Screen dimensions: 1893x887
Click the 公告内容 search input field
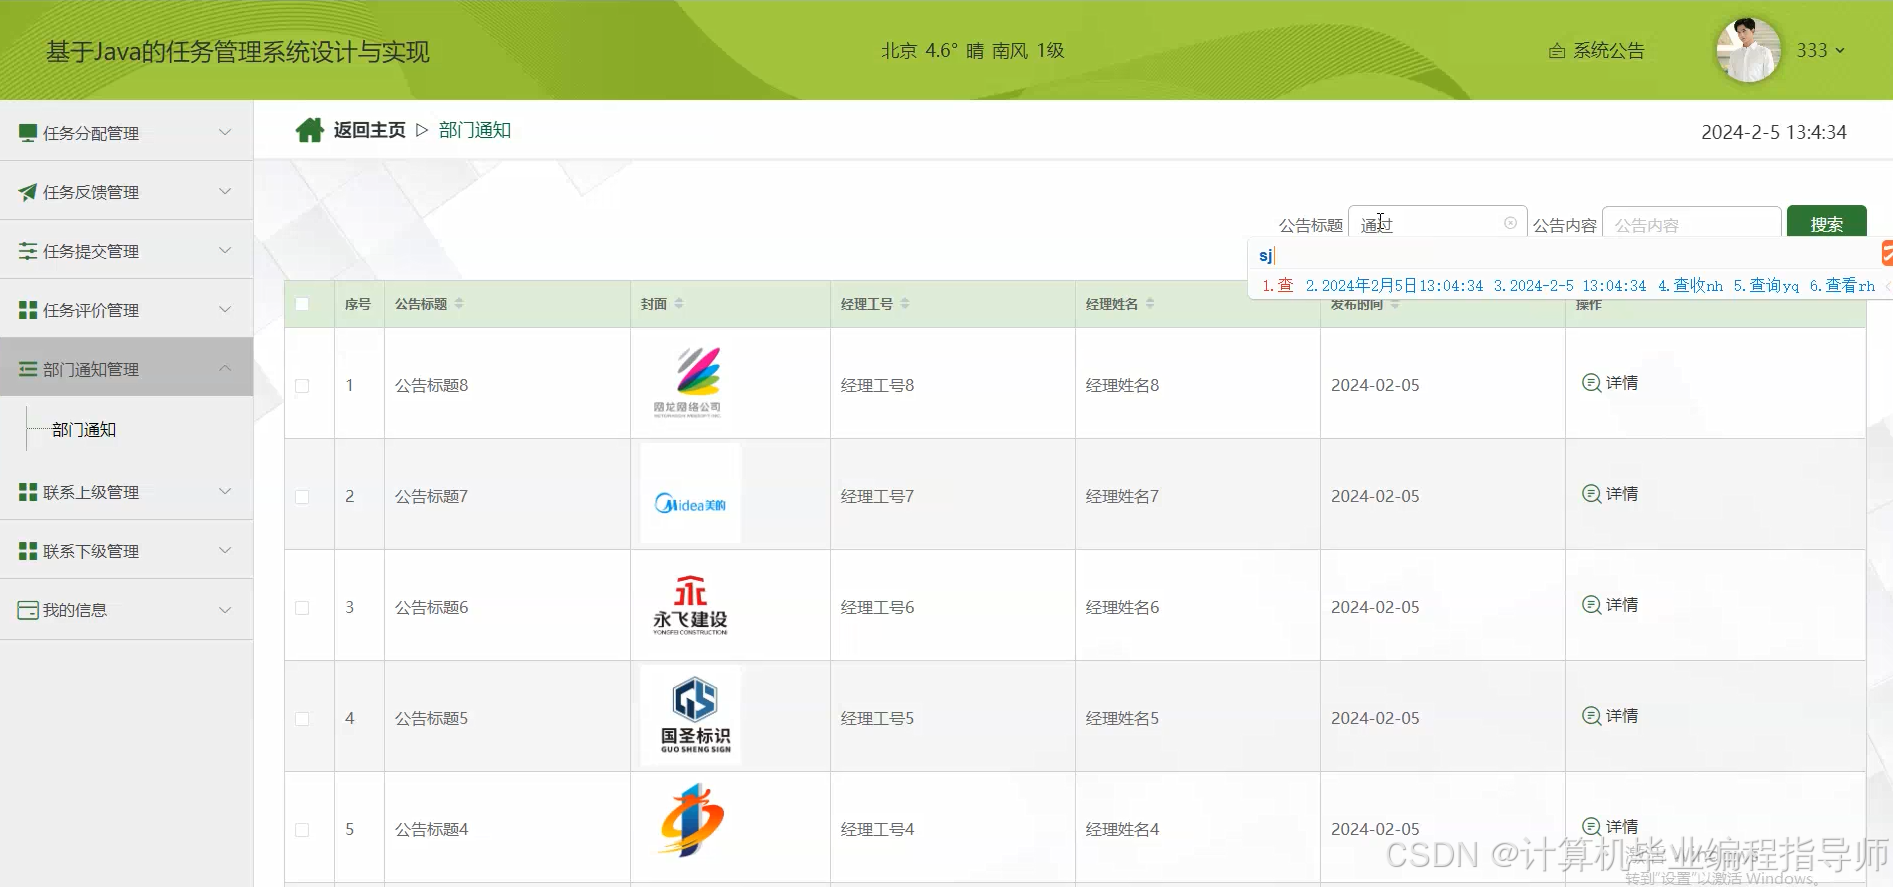(x=1692, y=222)
